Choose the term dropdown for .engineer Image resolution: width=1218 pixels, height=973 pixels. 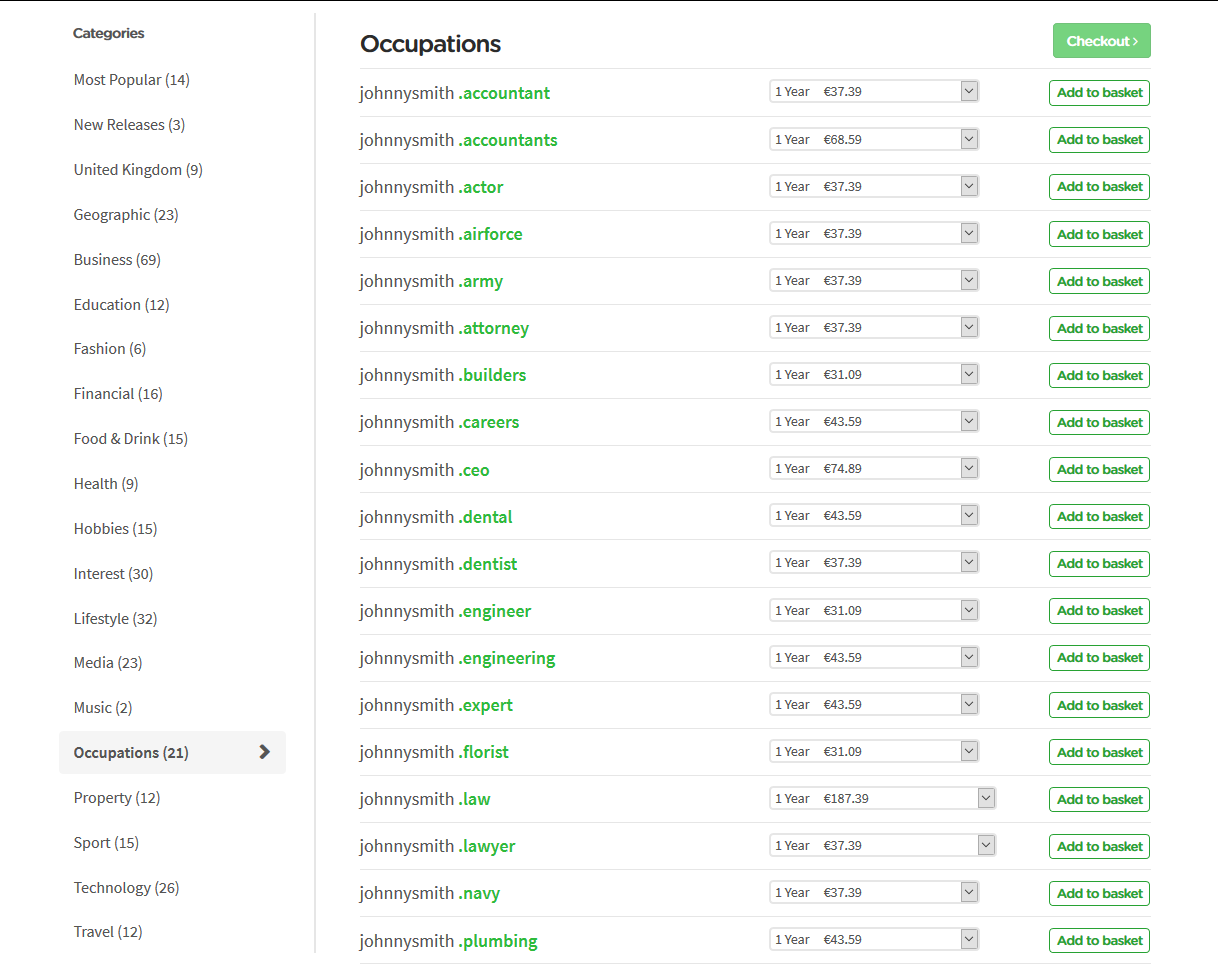pyautogui.click(x=873, y=611)
